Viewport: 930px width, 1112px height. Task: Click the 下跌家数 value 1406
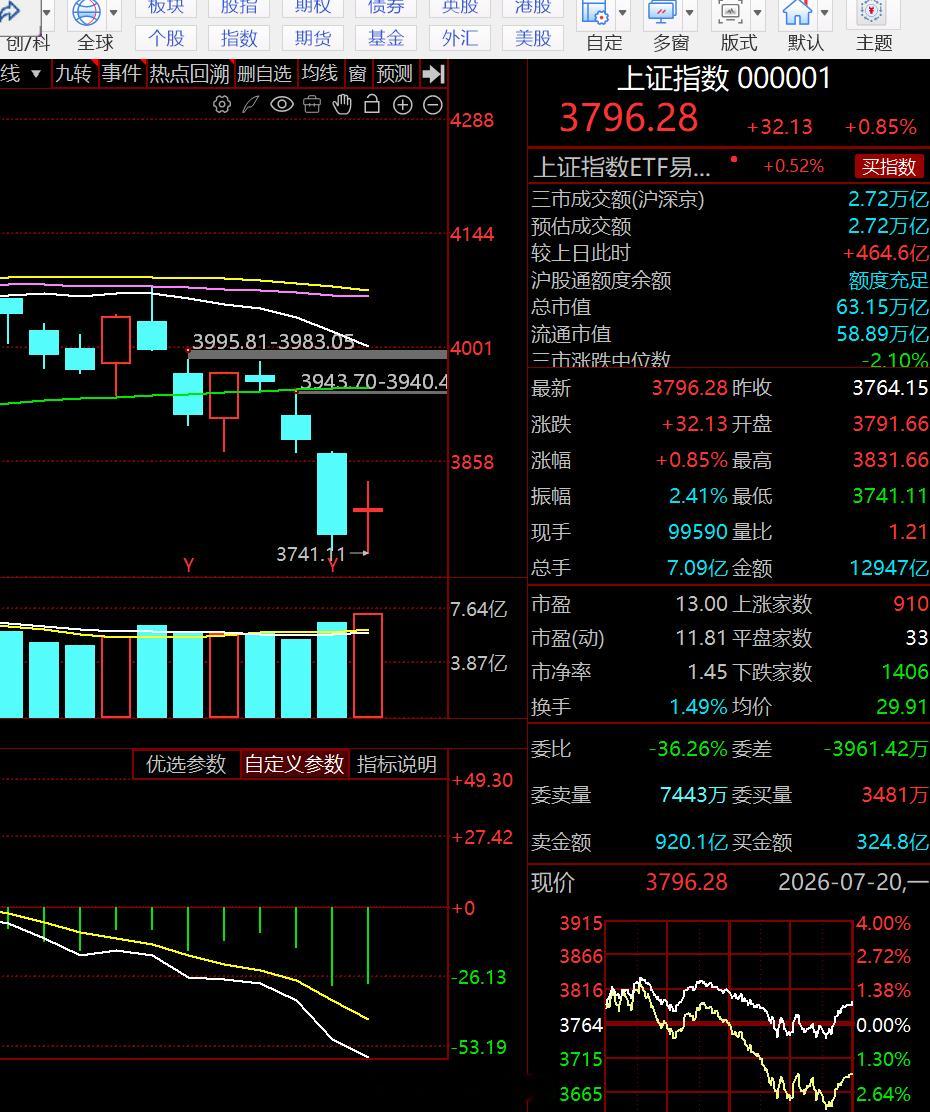point(904,672)
